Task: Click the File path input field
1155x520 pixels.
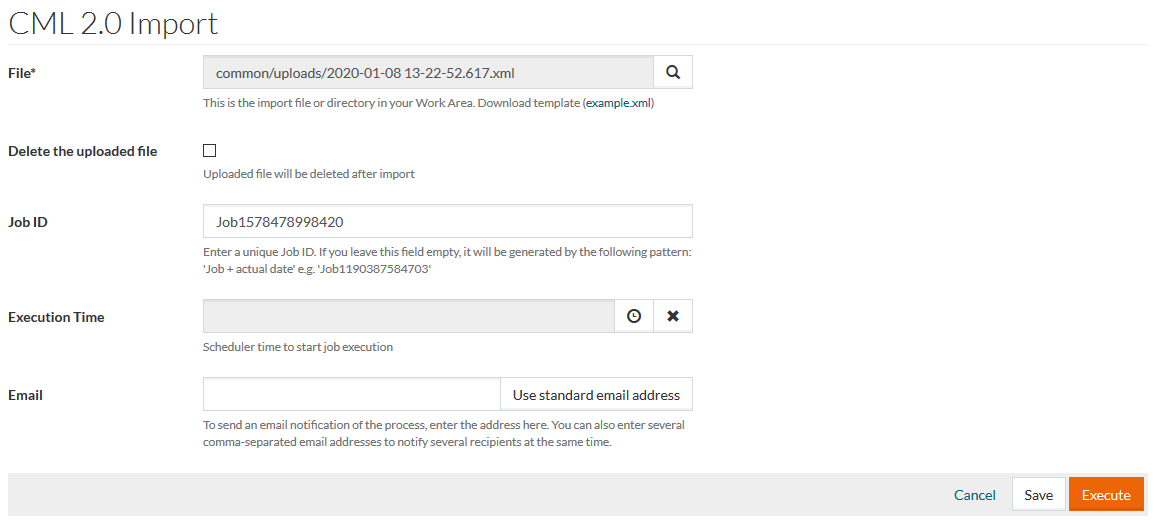Action: point(428,72)
